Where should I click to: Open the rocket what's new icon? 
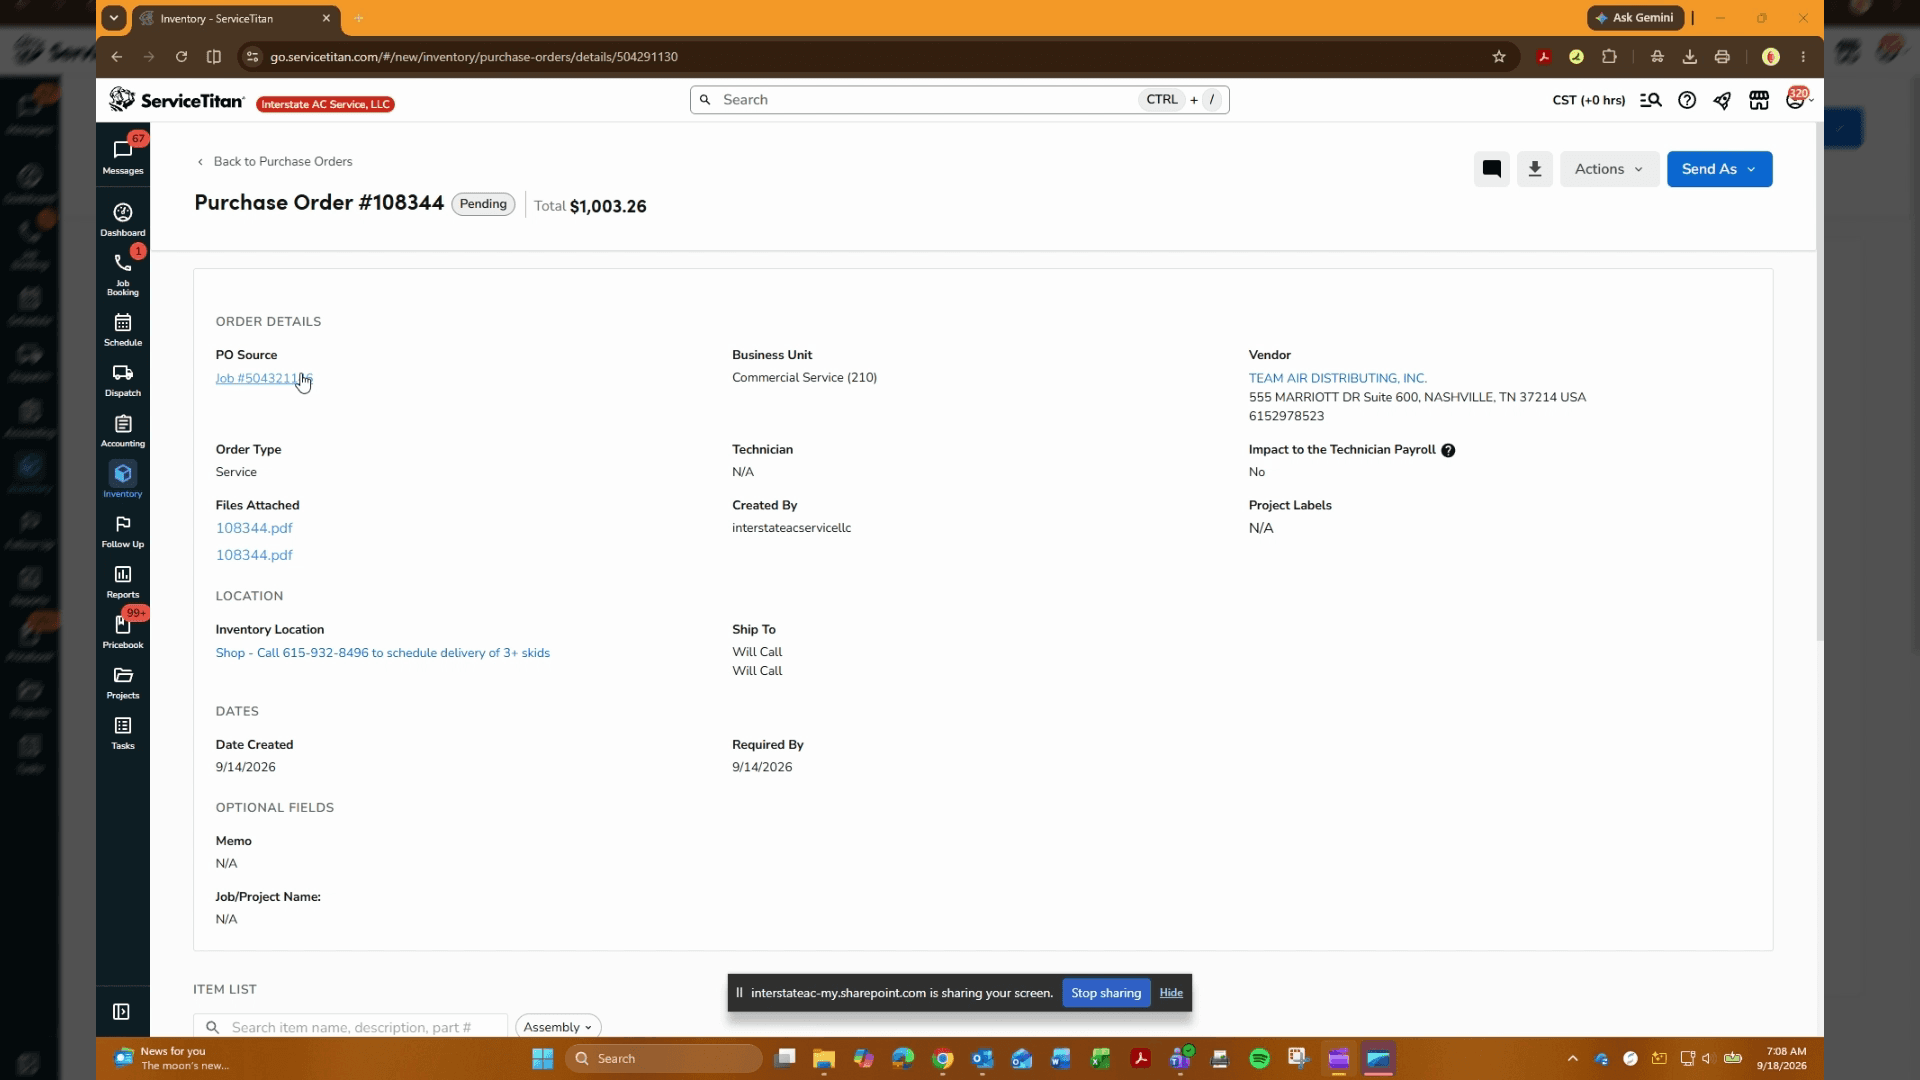[x=1722, y=100]
